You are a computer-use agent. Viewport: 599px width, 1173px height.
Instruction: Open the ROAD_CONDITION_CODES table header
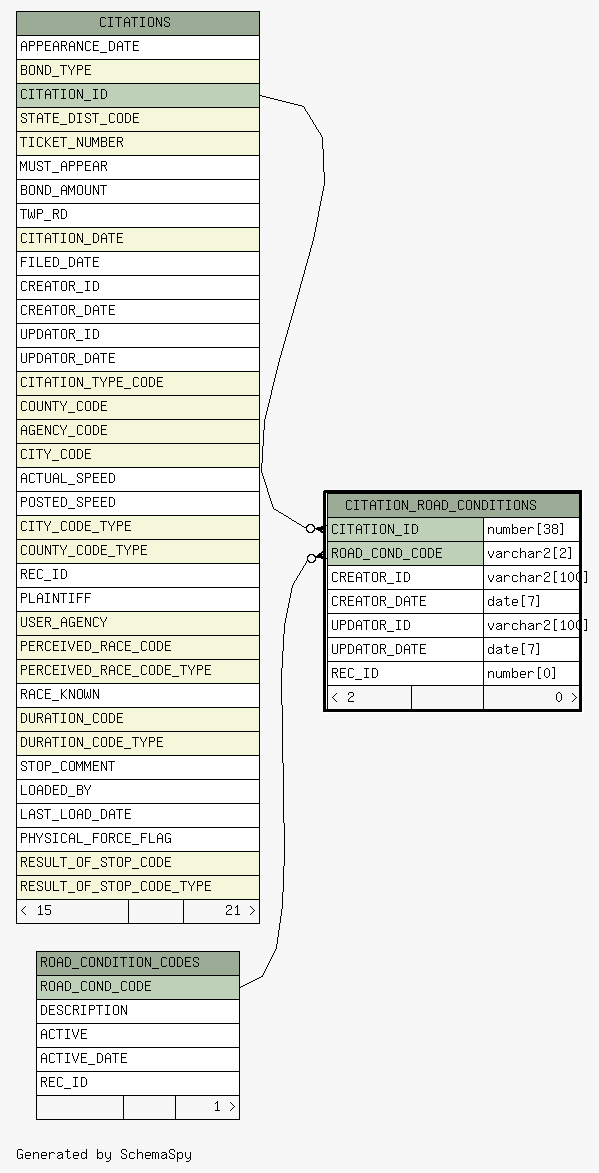point(138,963)
